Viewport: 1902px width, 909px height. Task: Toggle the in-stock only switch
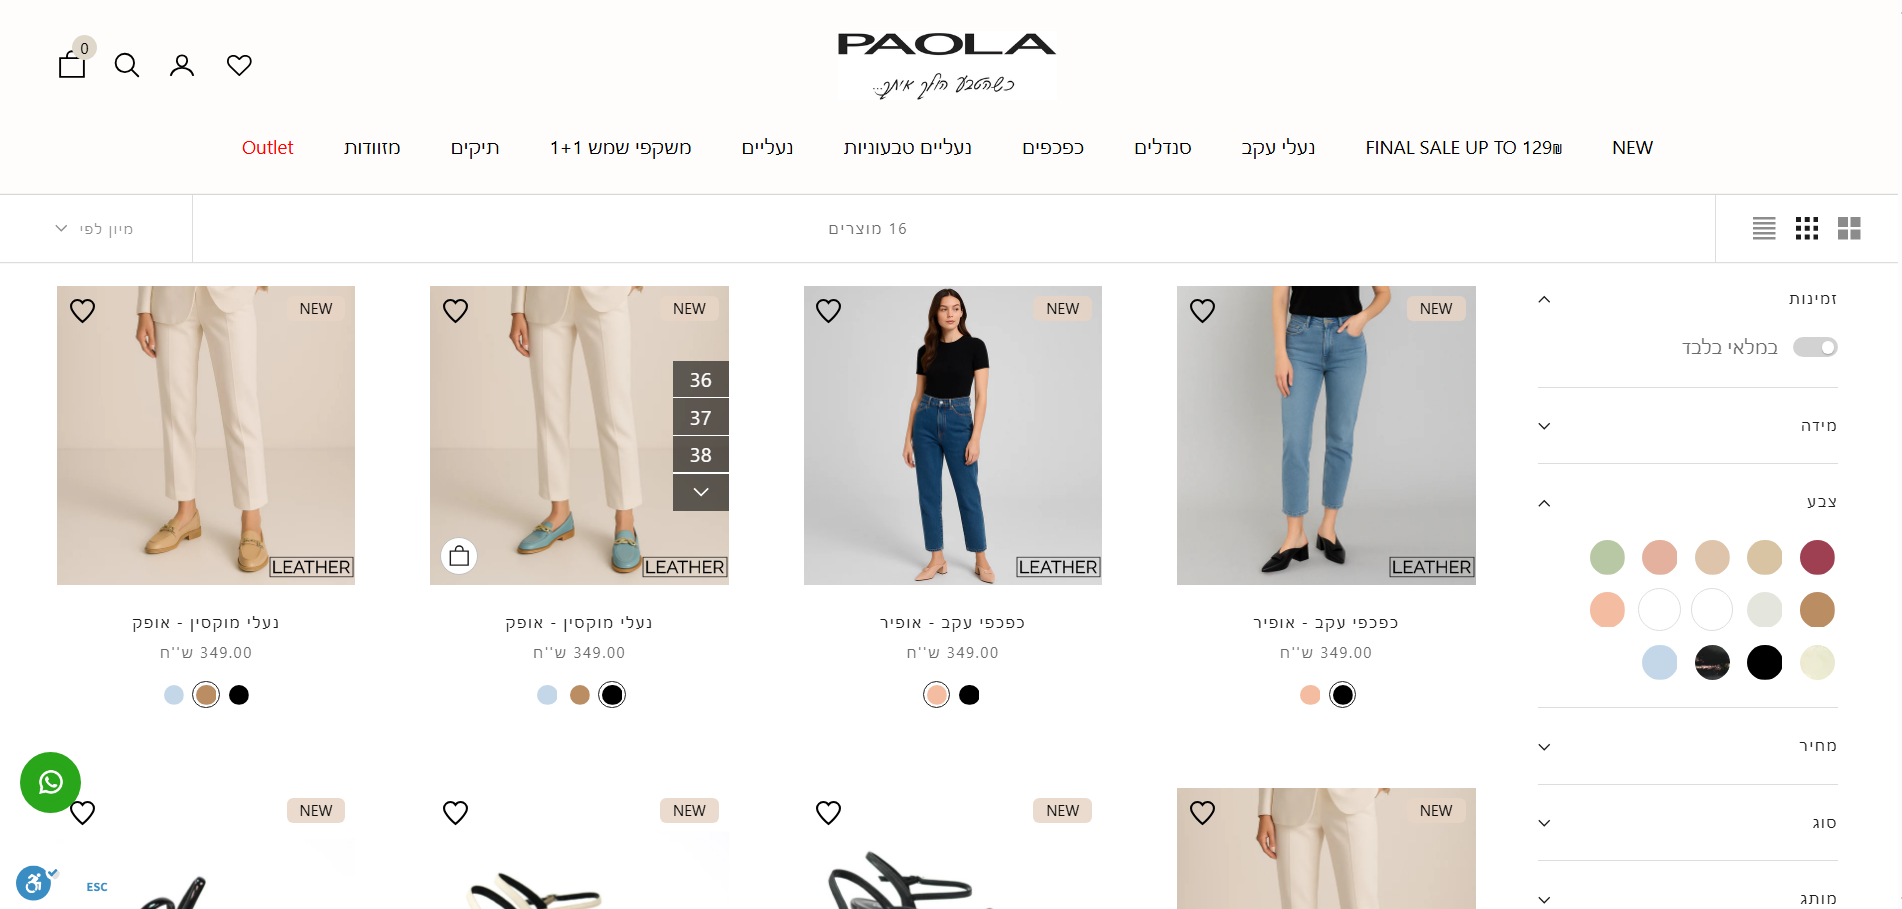tap(1815, 347)
